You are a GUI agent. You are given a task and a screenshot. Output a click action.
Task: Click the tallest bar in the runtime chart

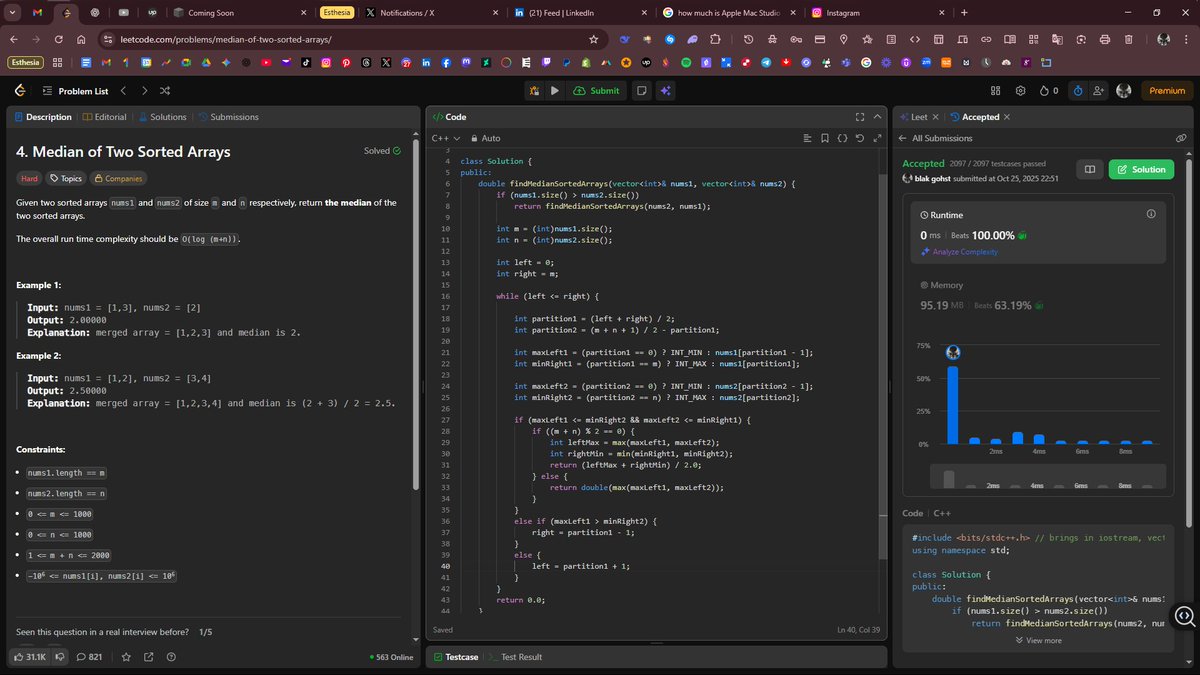pos(953,404)
